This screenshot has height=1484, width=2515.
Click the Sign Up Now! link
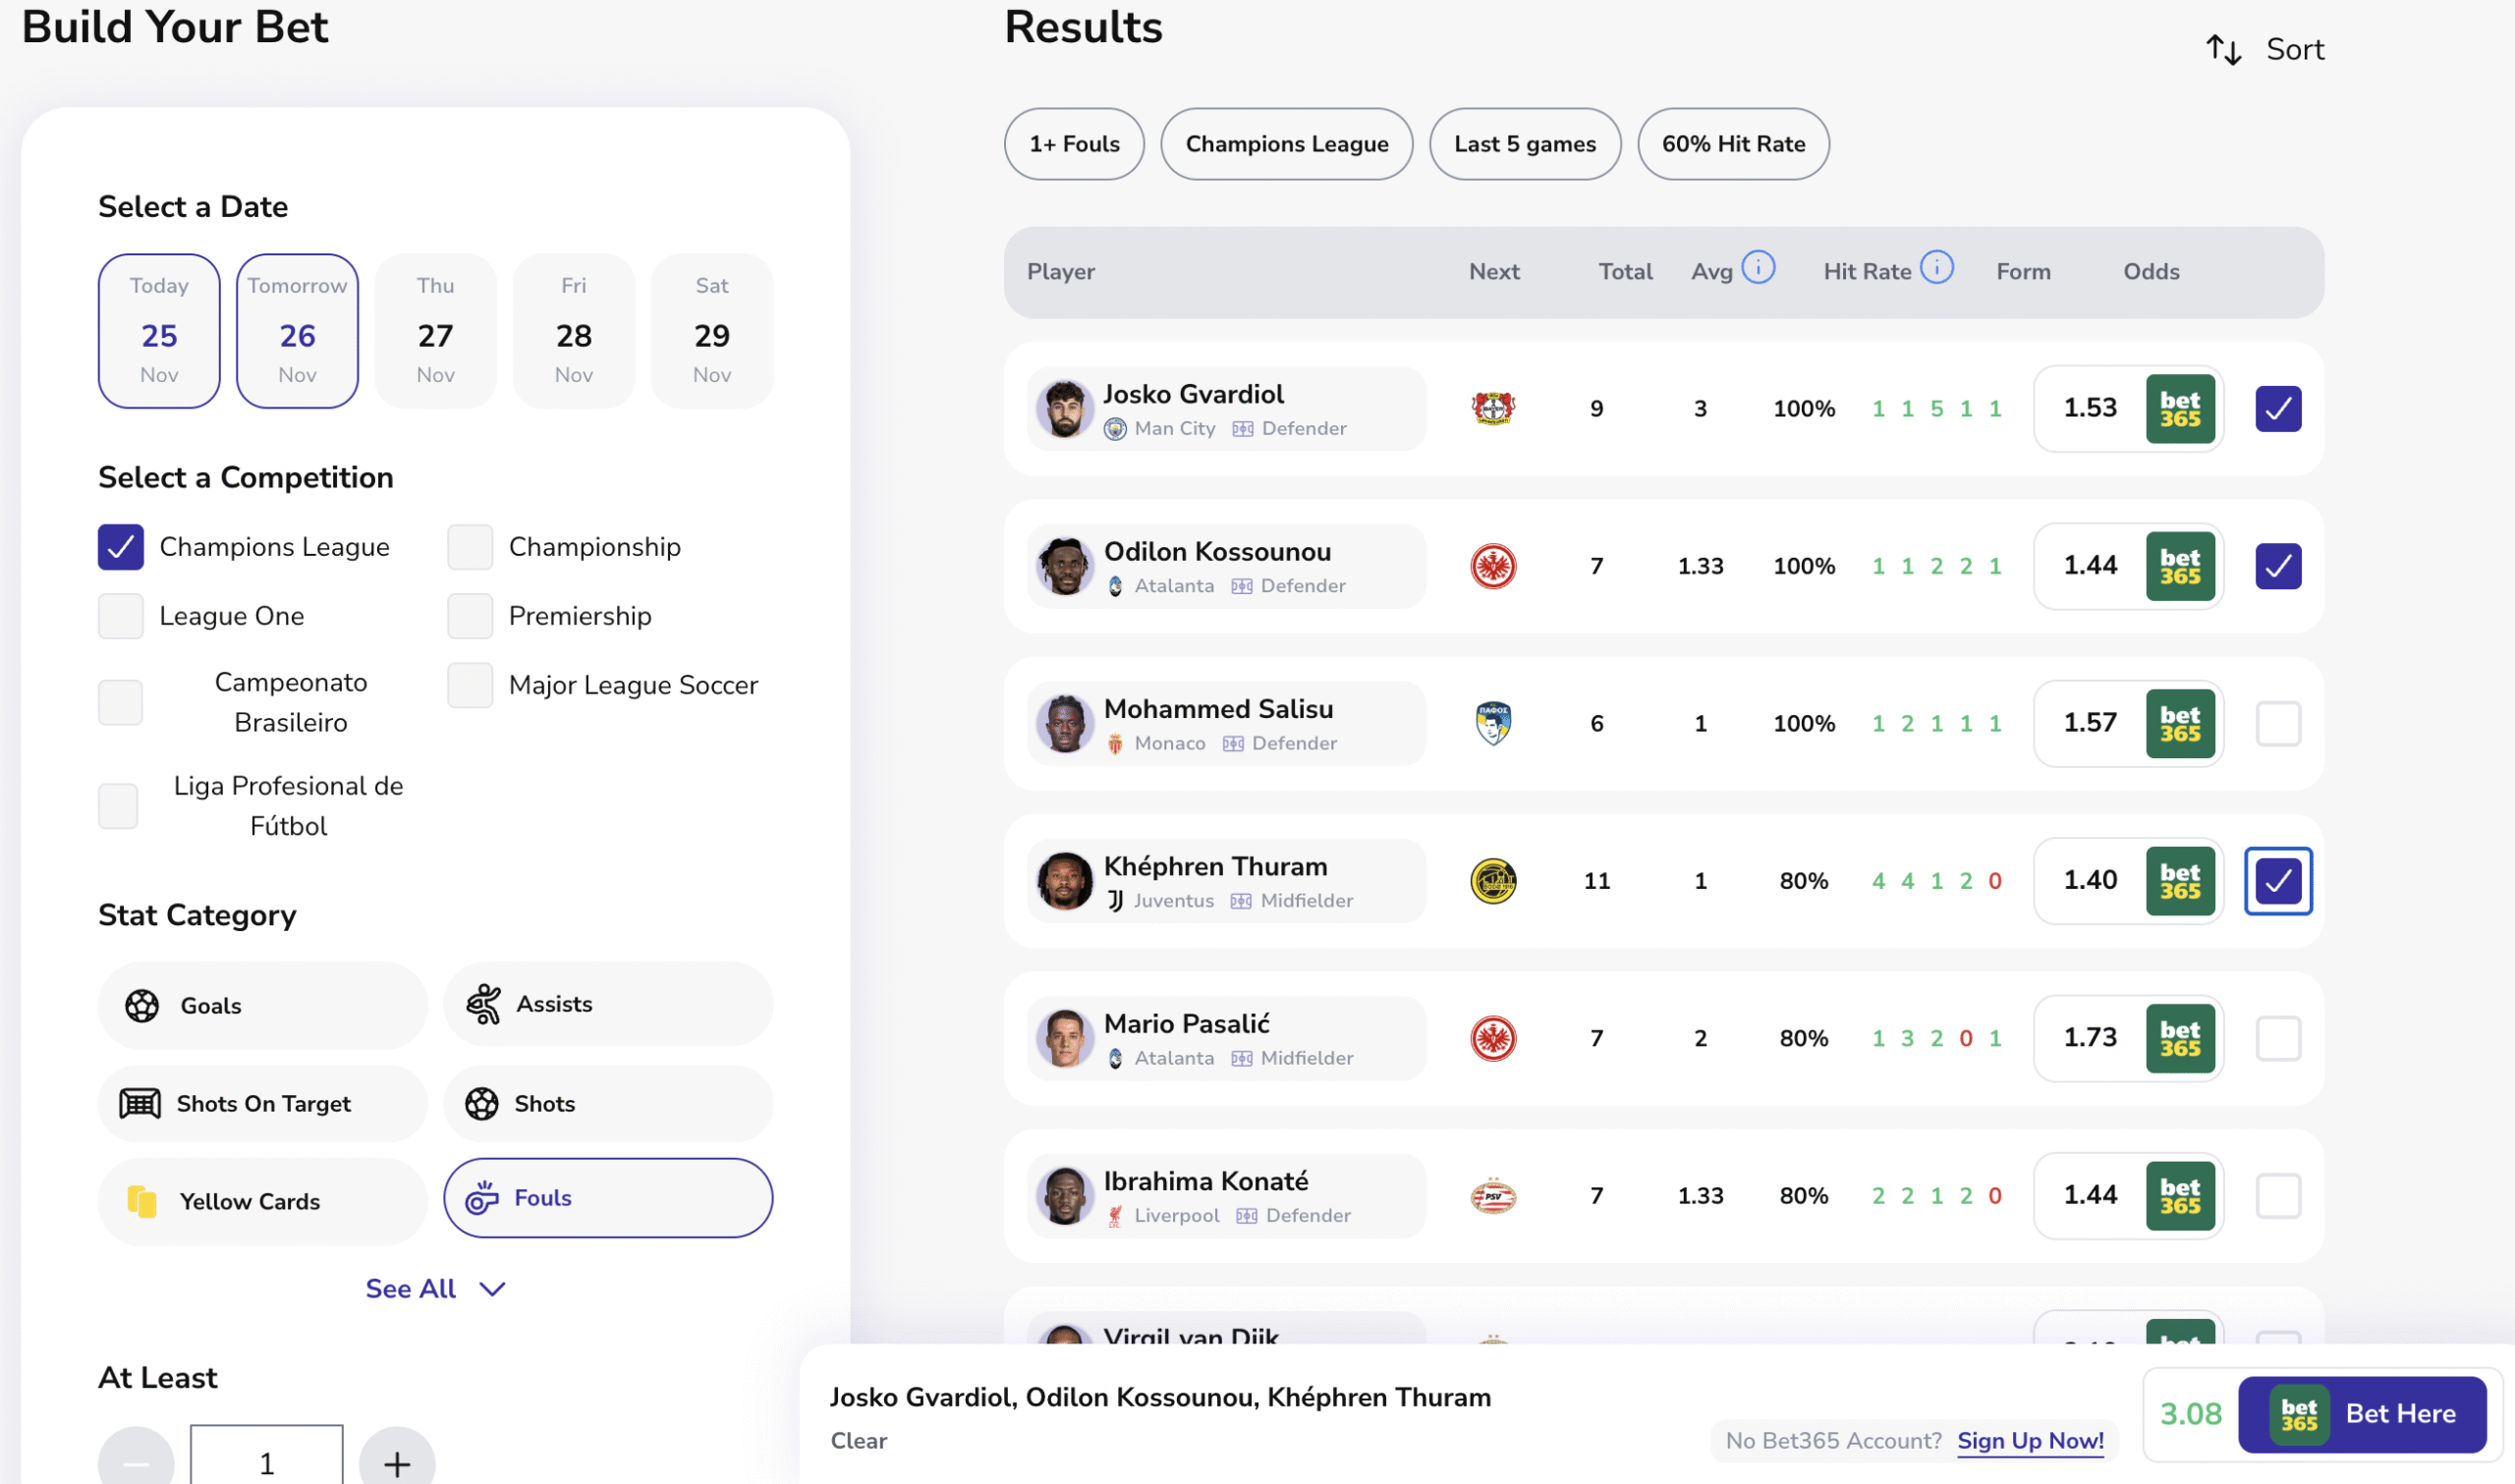[x=2030, y=1440]
